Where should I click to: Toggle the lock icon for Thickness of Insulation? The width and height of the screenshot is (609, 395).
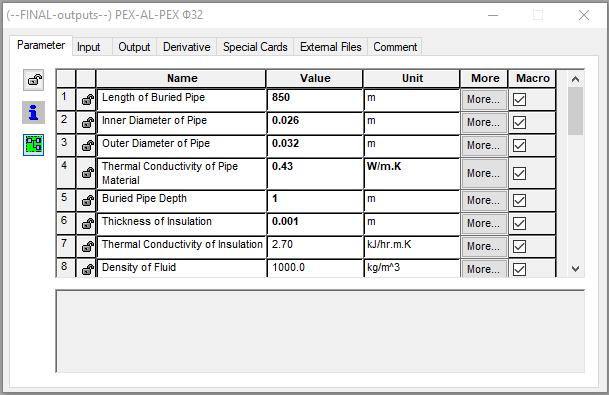pos(87,224)
